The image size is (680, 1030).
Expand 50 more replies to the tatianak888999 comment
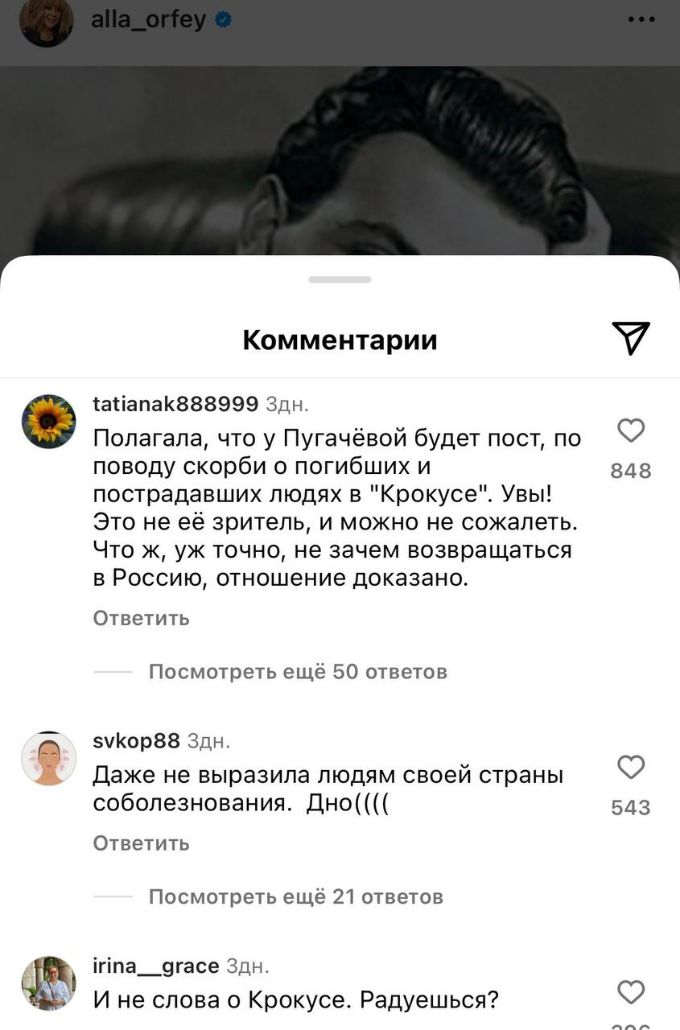[x=298, y=671]
